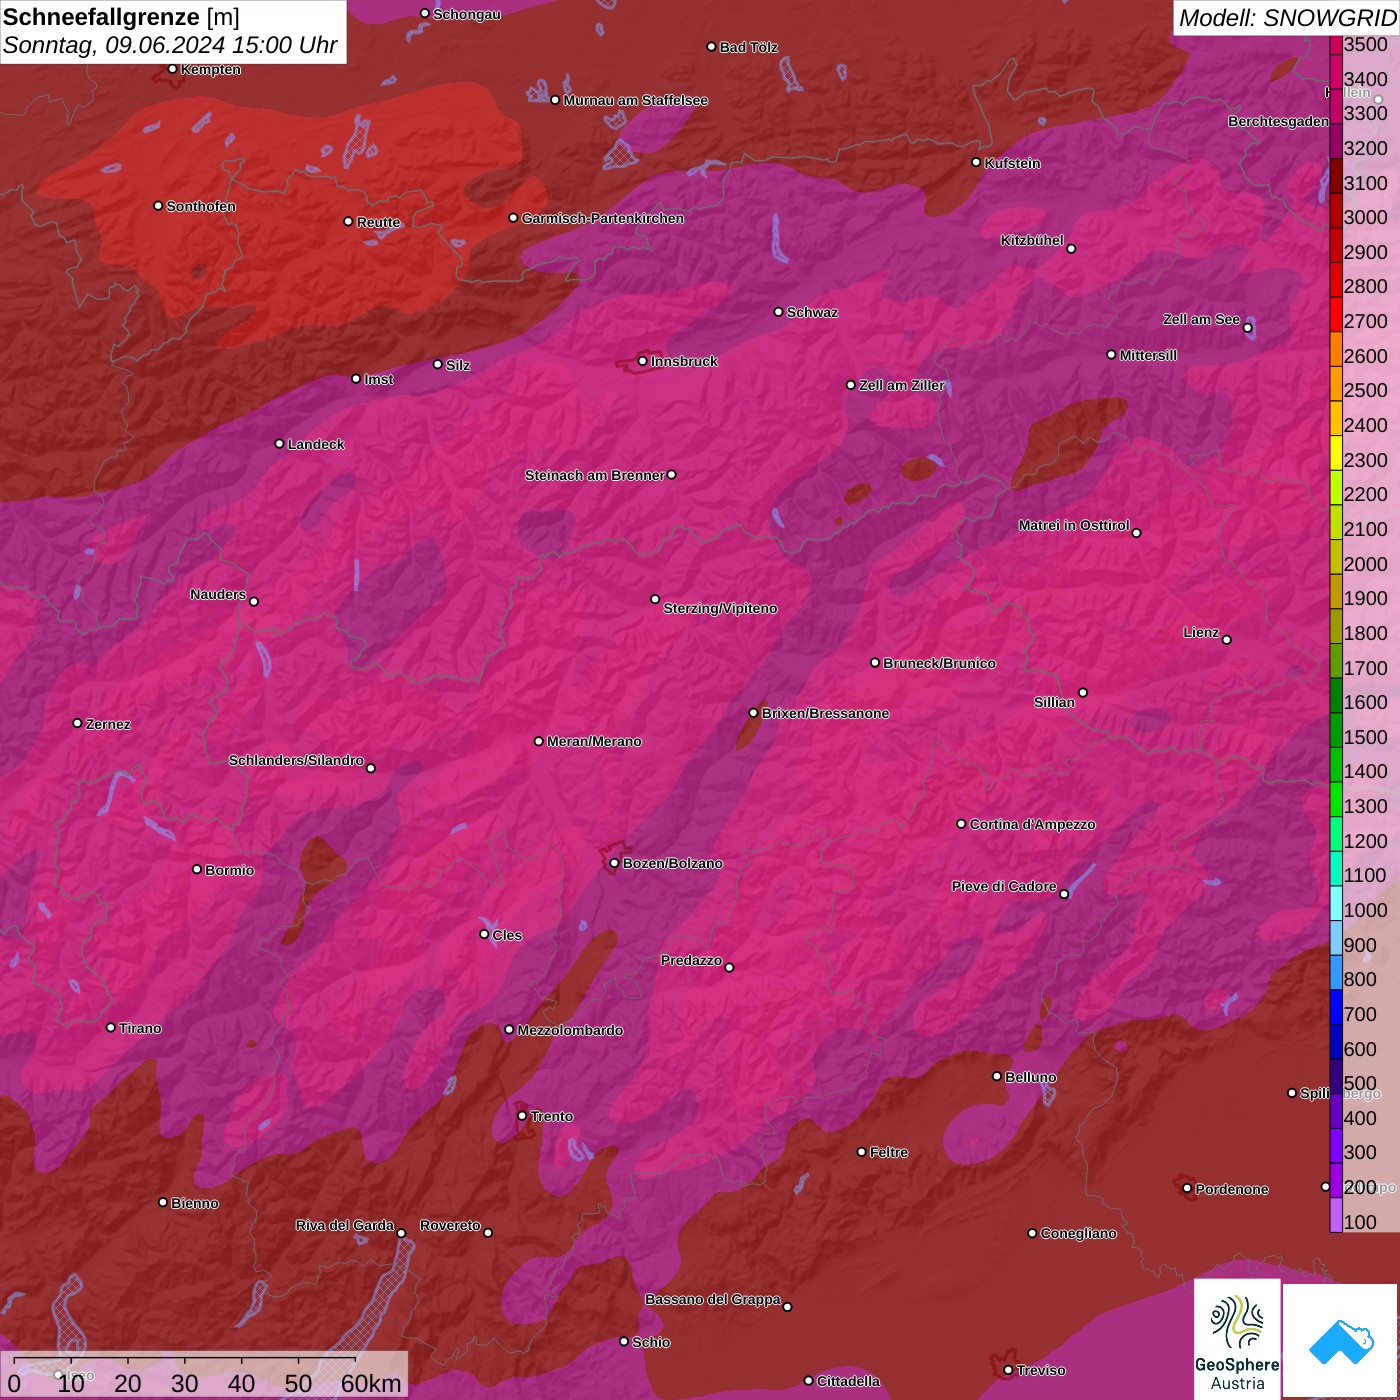Click the Zernez marker dot
The height and width of the screenshot is (1400, 1400).
point(77,723)
